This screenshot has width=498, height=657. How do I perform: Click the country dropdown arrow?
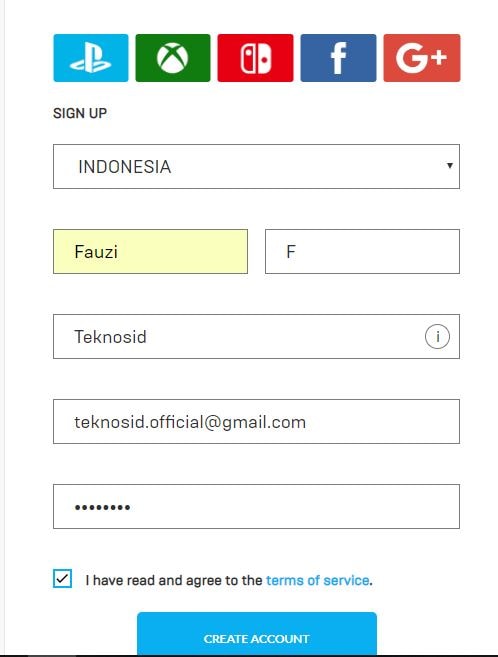point(449,166)
